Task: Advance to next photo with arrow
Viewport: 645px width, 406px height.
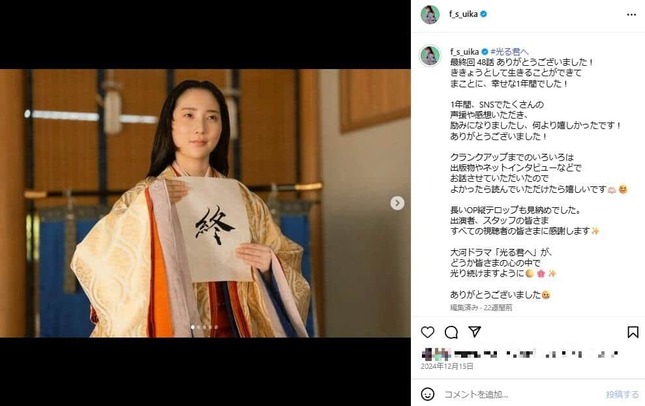Action: pos(397,203)
